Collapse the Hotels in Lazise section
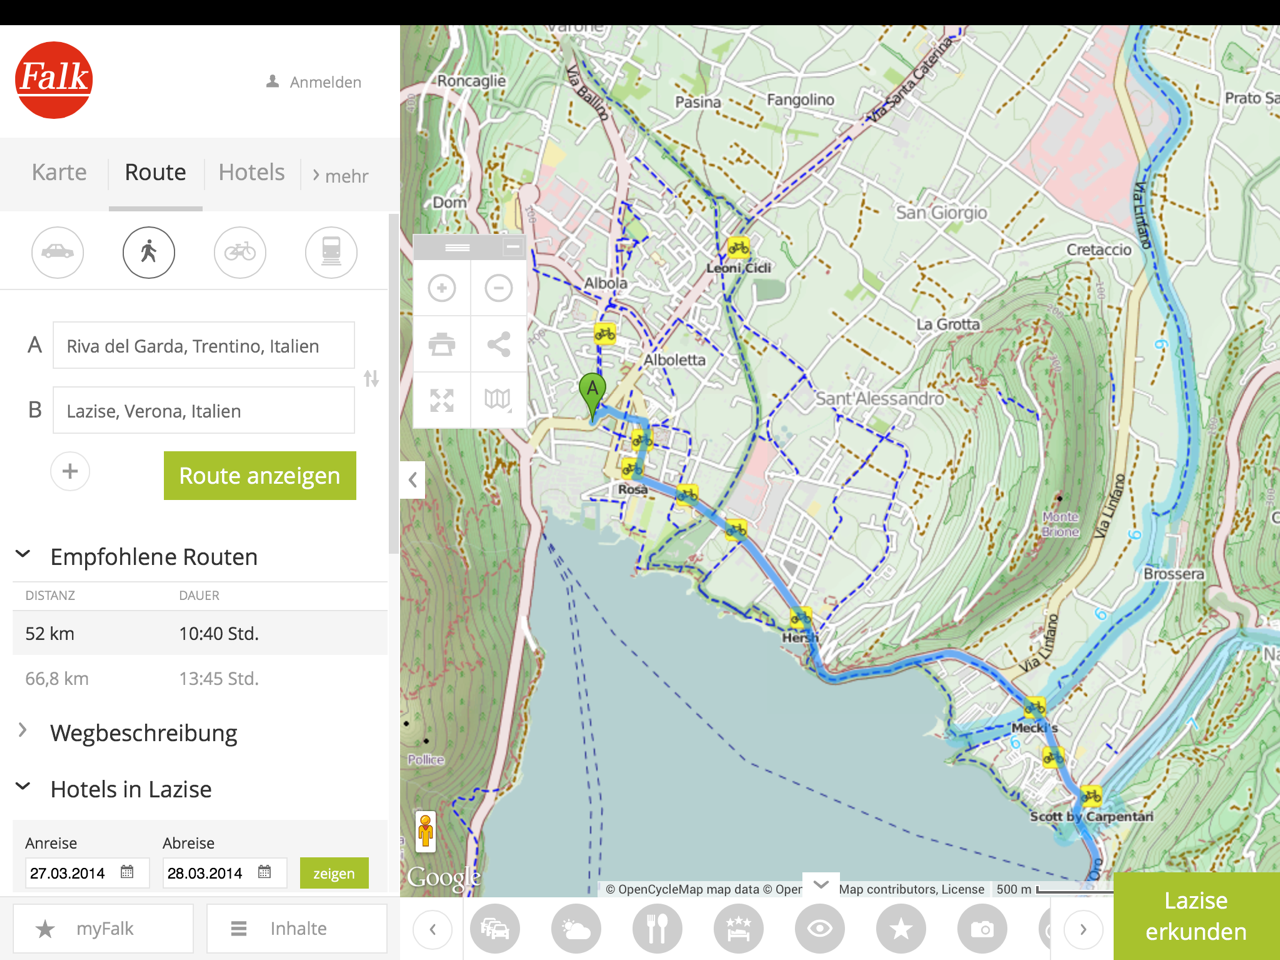Screen dimensions: 1280x960 tap(24, 788)
